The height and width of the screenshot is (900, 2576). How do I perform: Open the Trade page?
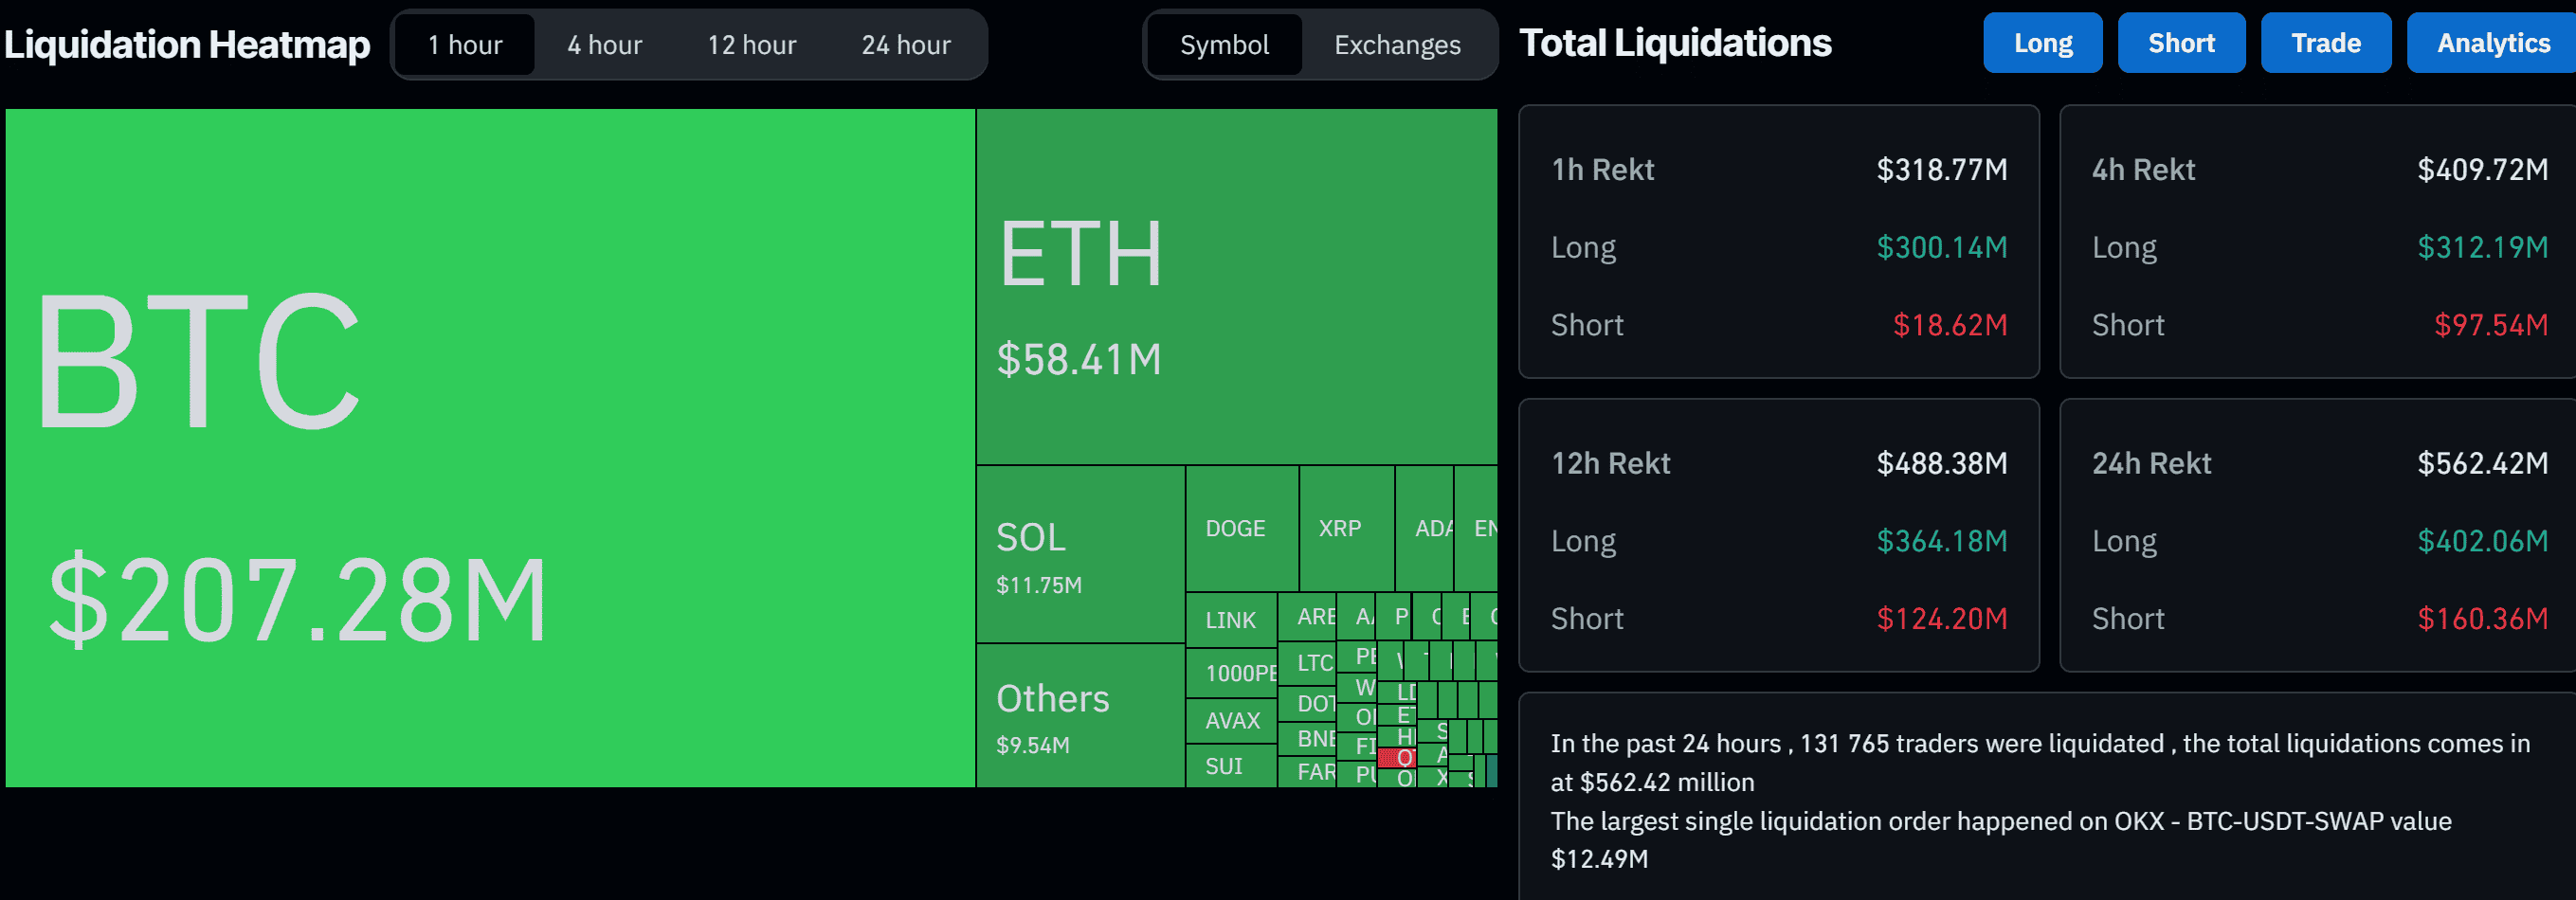coord(2325,43)
